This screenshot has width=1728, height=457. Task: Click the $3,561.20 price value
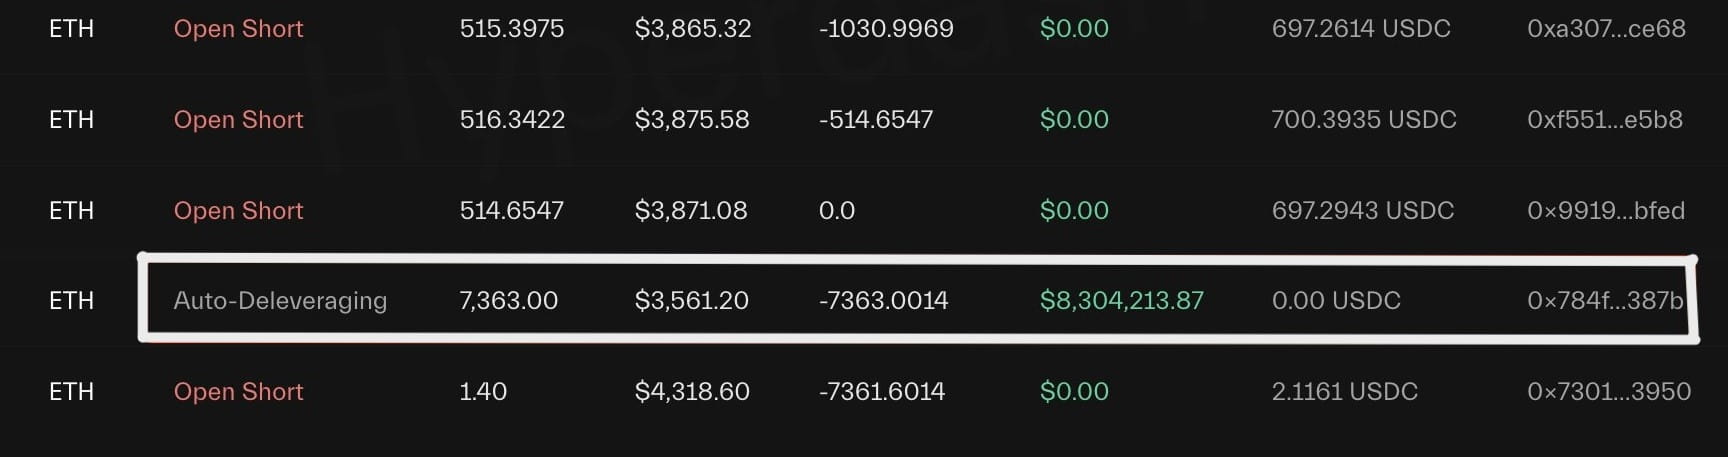click(691, 301)
